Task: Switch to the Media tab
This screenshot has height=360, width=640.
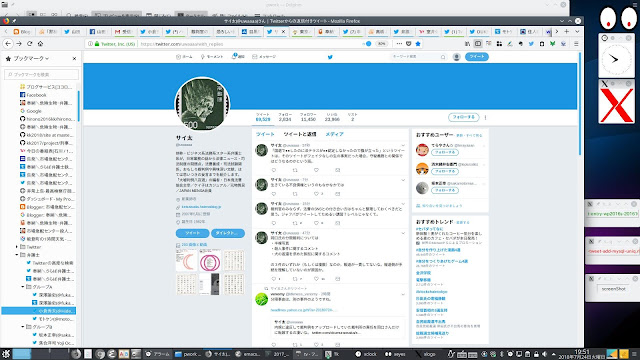Action: coord(334,134)
